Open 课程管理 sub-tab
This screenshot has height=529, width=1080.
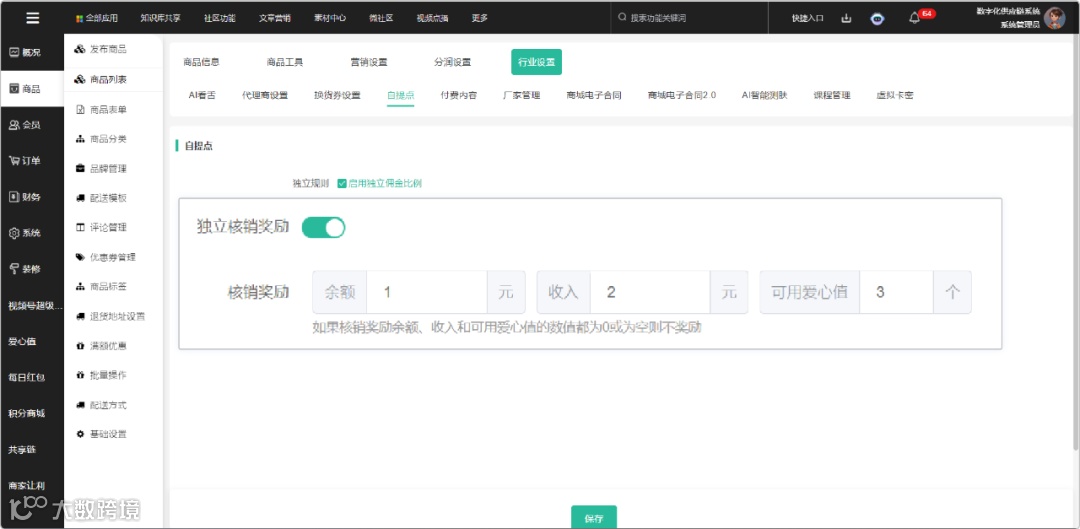pyautogui.click(x=832, y=96)
